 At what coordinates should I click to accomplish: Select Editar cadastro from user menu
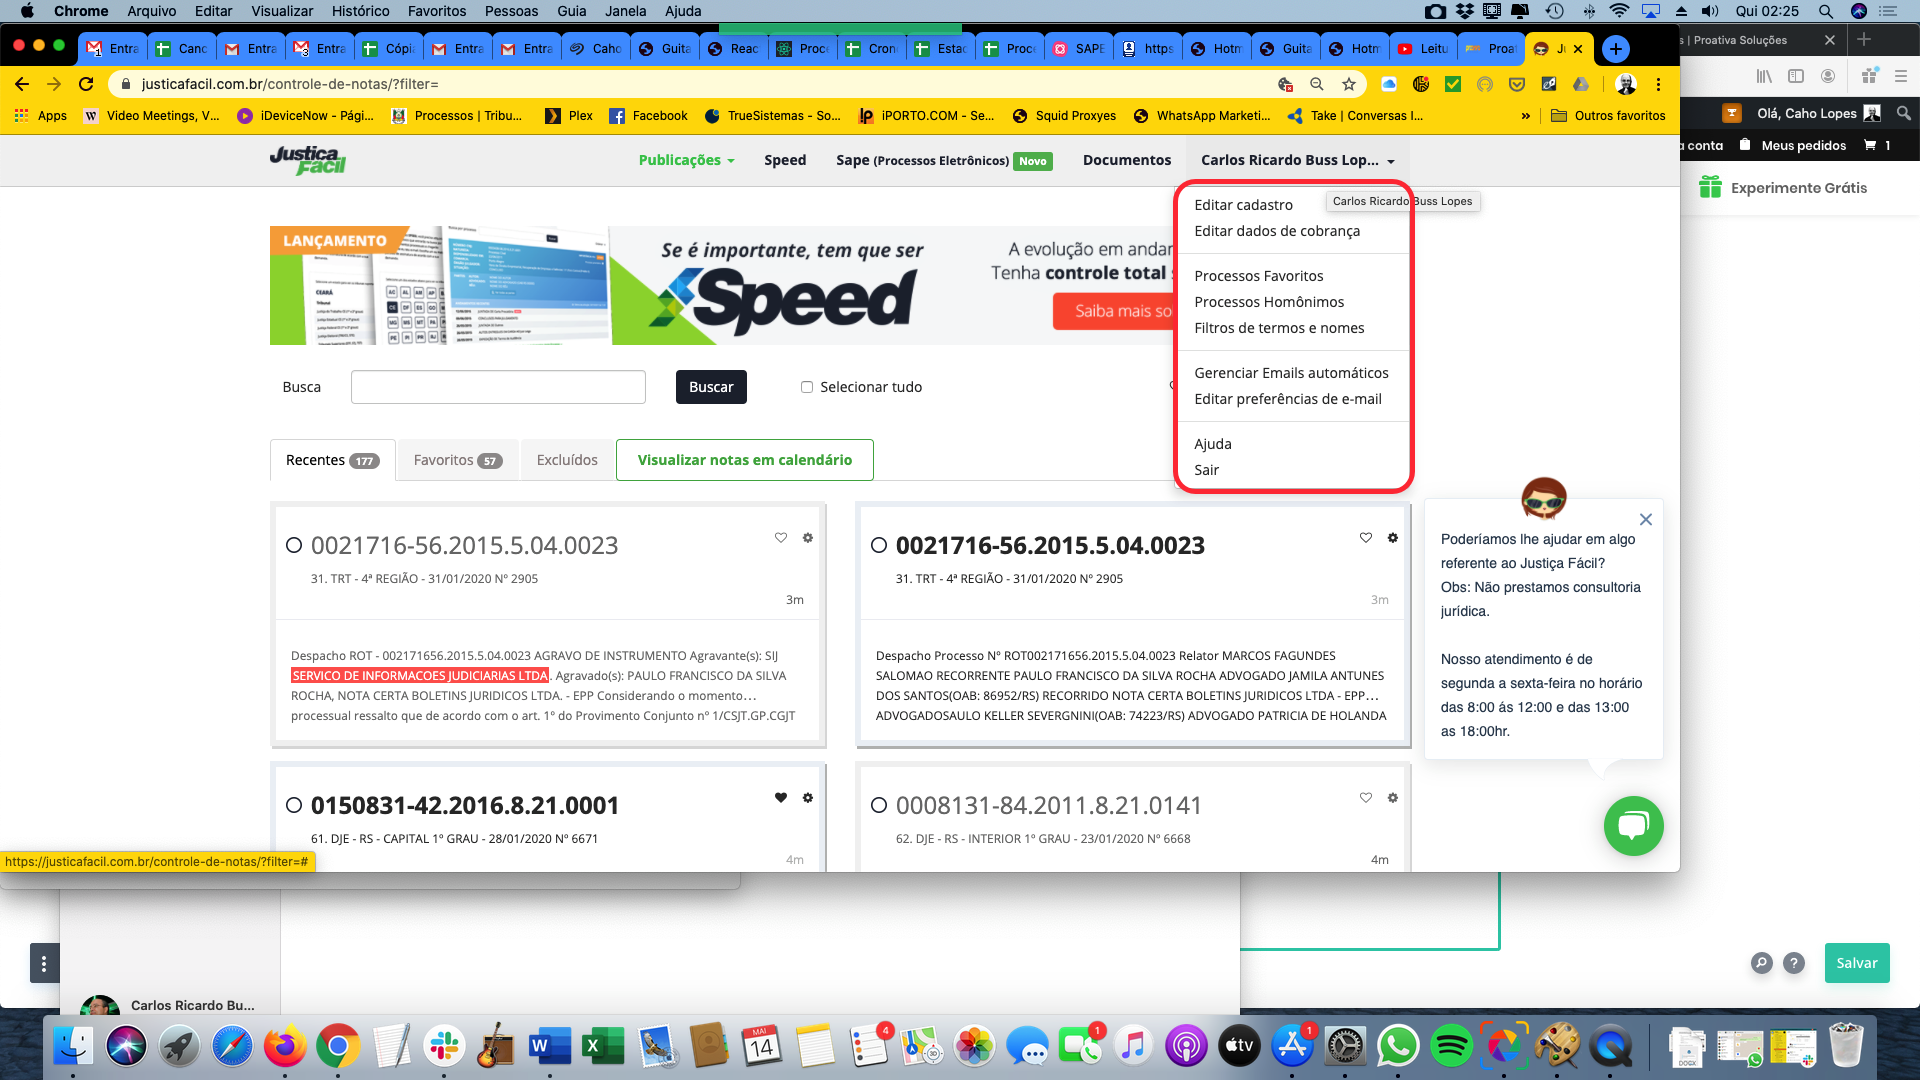(x=1243, y=205)
